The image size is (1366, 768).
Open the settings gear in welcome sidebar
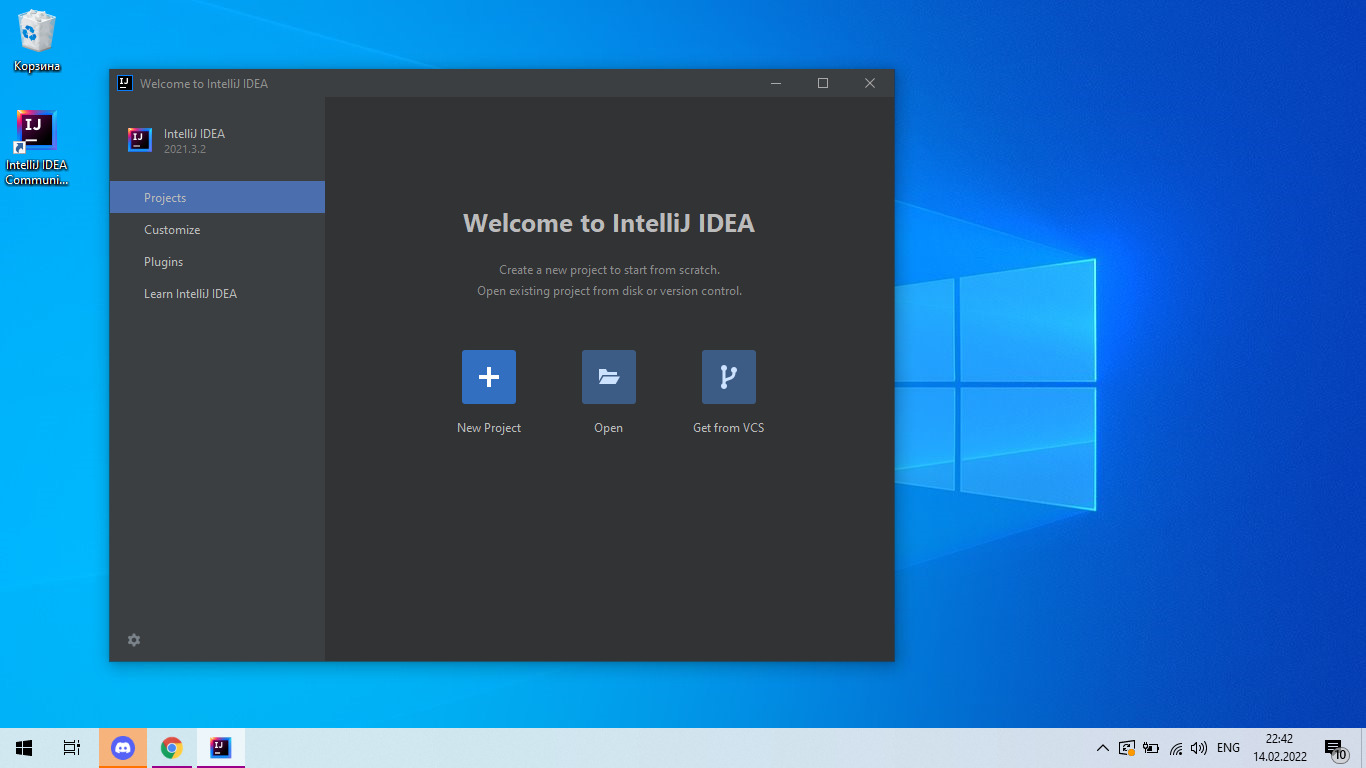tap(134, 640)
